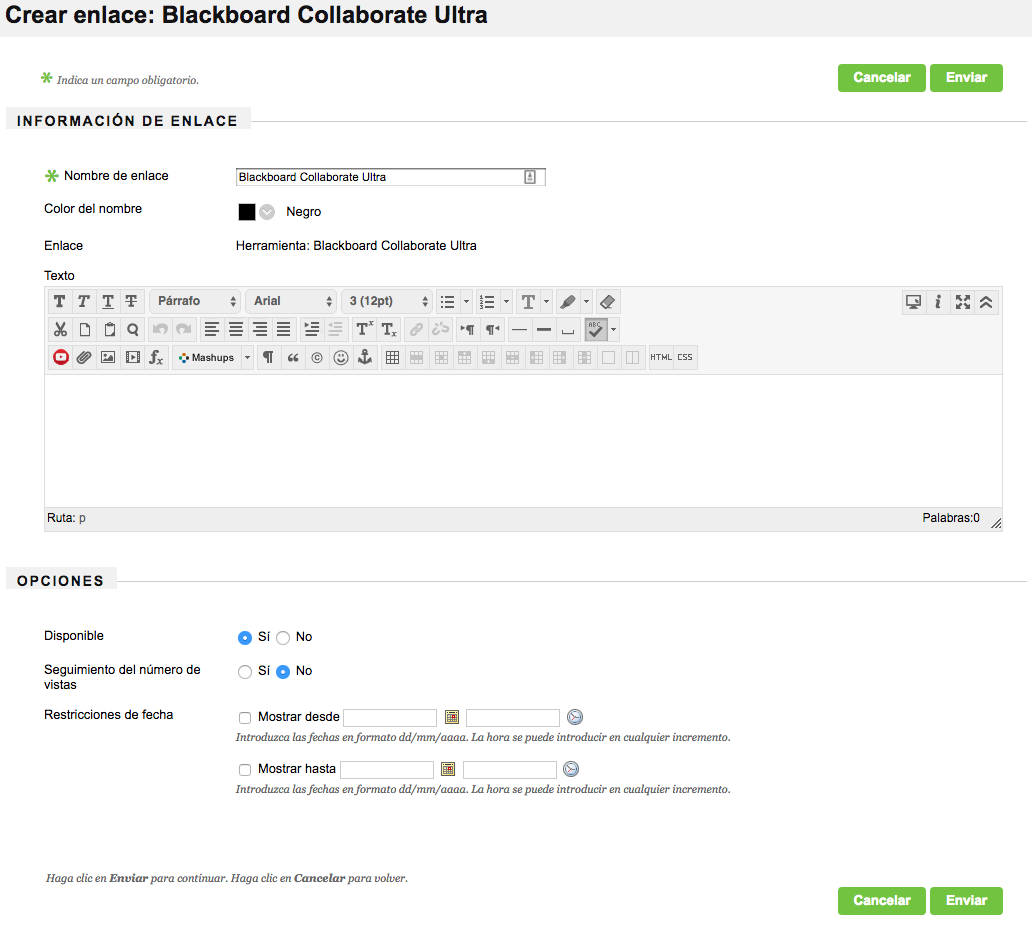
Task: Expand the editor to fullscreen
Action: click(x=962, y=302)
